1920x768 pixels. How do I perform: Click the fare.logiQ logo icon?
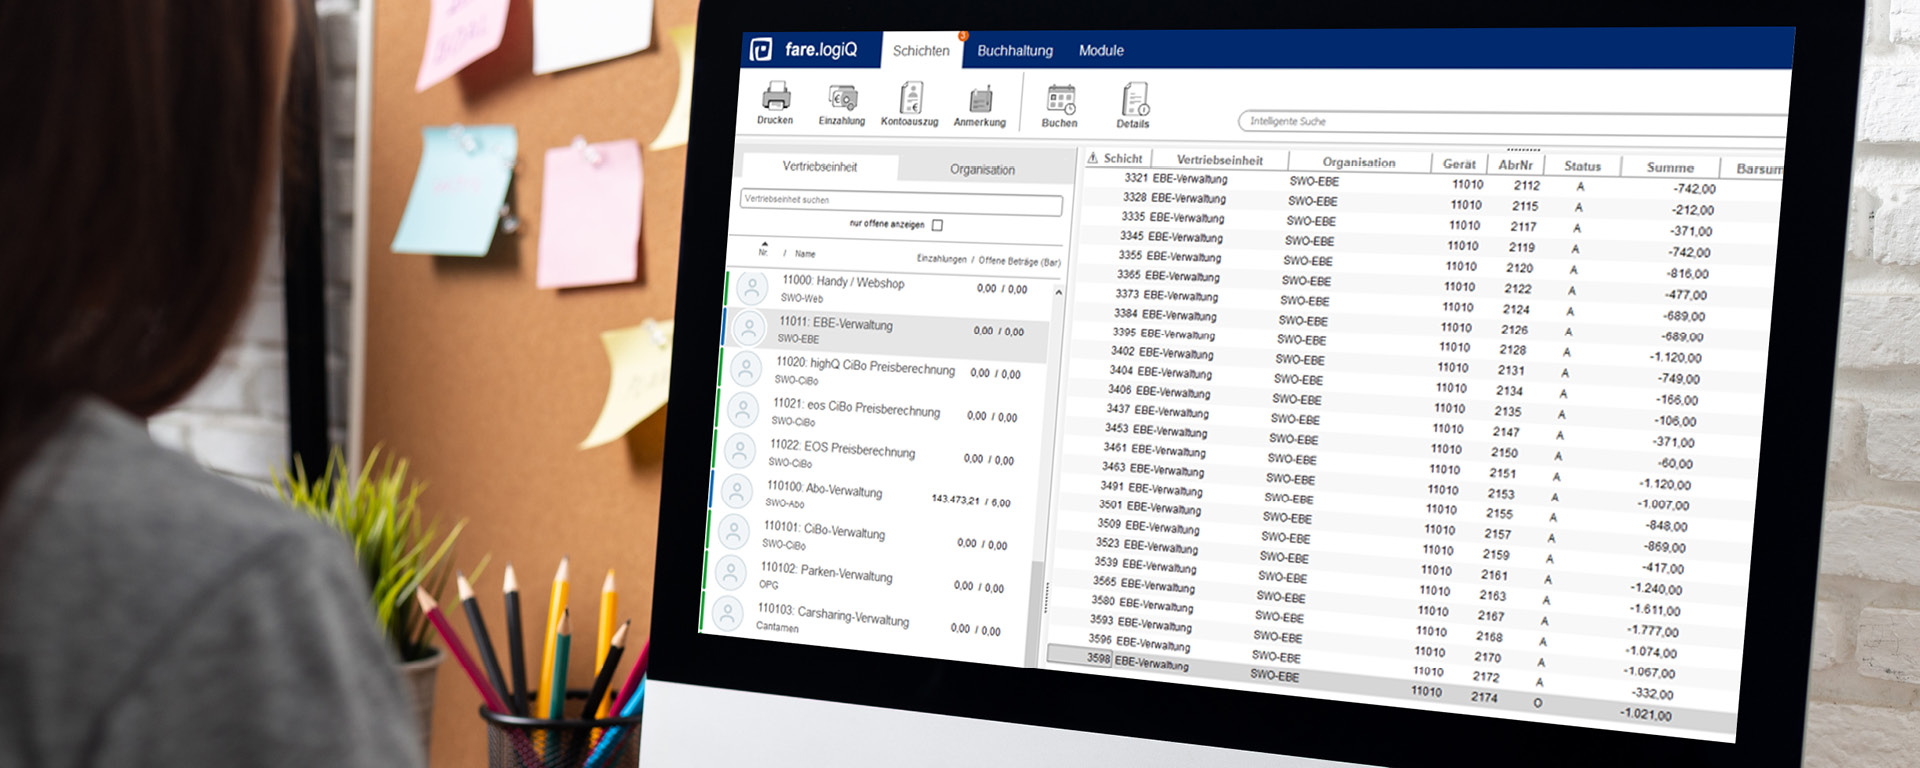pos(761,49)
